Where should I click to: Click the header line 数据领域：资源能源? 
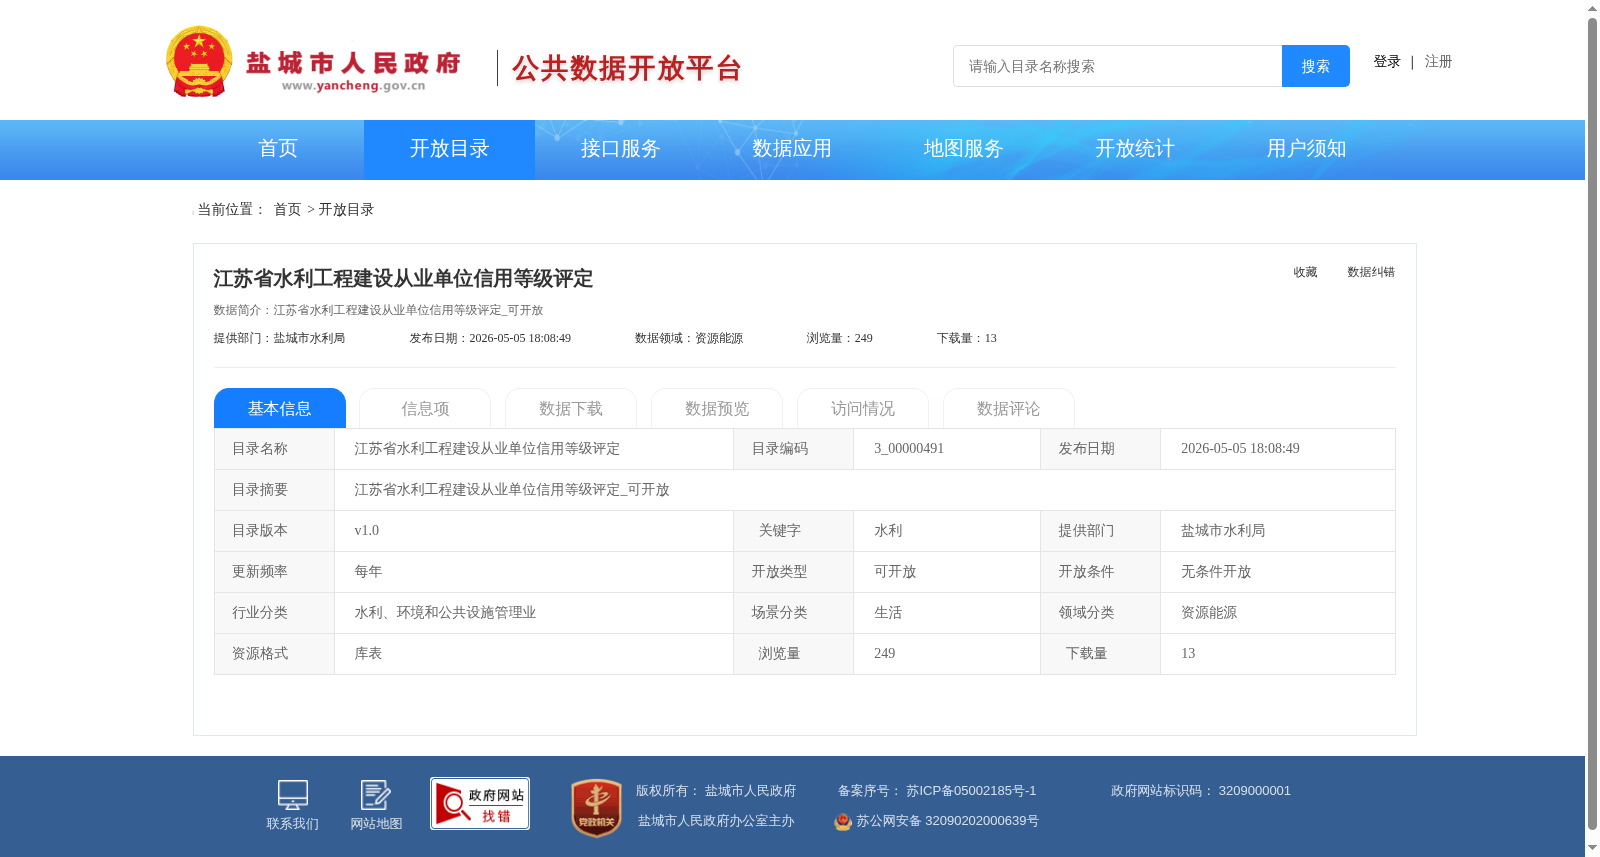pos(689,338)
